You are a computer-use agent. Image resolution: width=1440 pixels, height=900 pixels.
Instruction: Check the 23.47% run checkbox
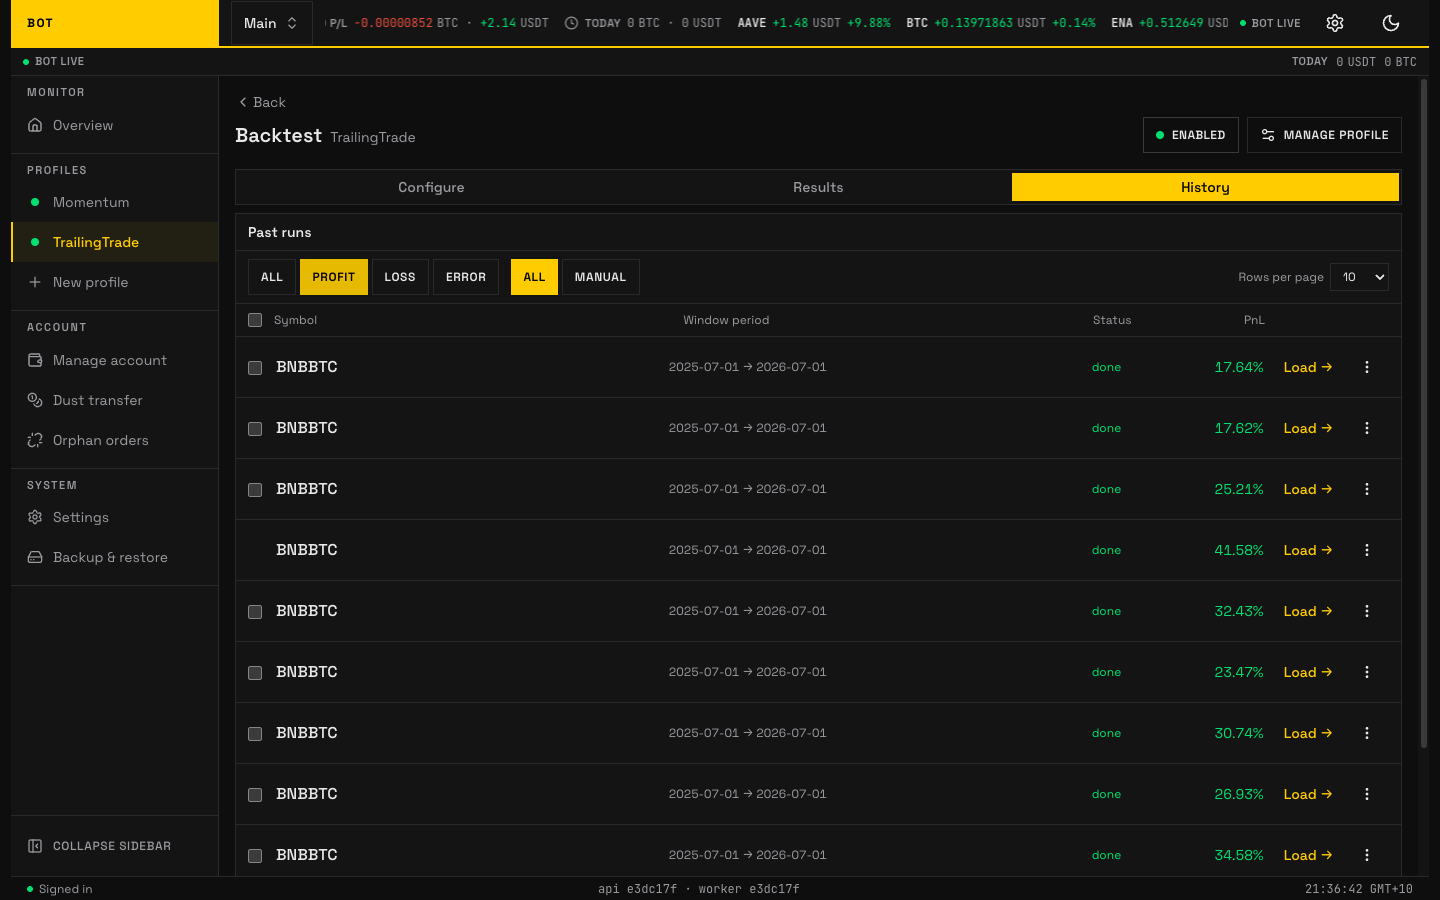tap(255, 673)
